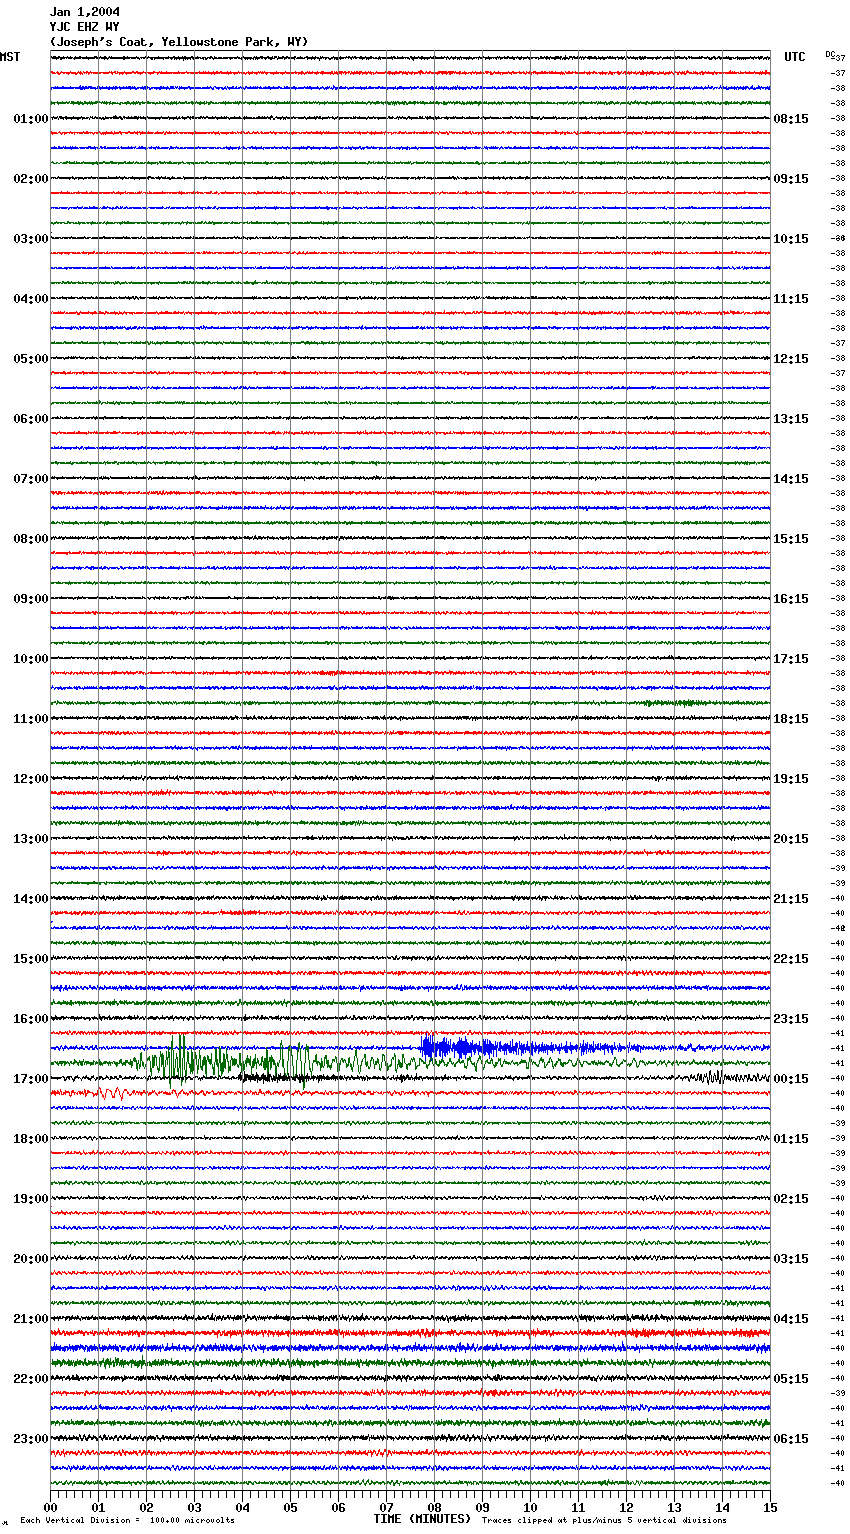Click the 01:15 UTC time label
This screenshot has width=850, height=1534.
(x=791, y=1139)
